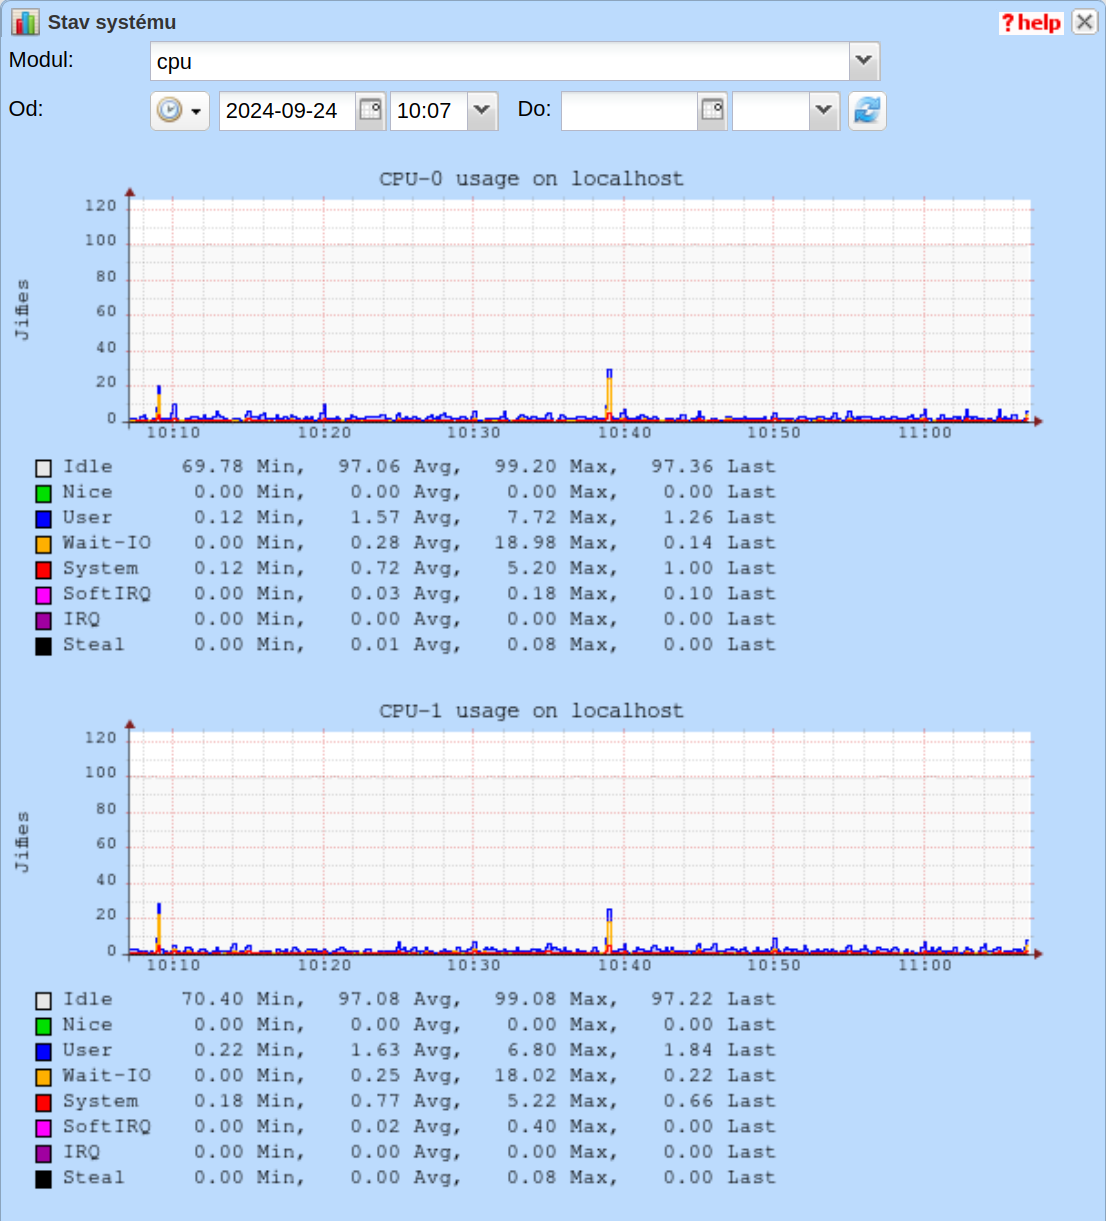Click the CPU-1 System red swatch
The height and width of the screenshot is (1221, 1106).
tap(43, 1103)
